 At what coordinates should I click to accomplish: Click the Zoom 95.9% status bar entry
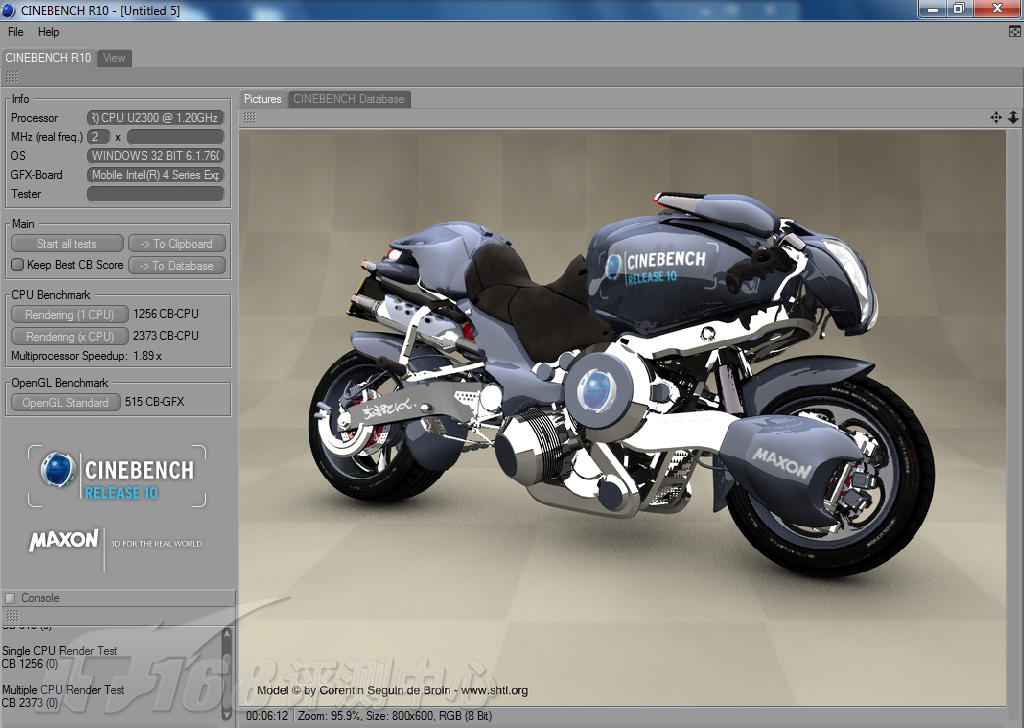click(x=329, y=716)
